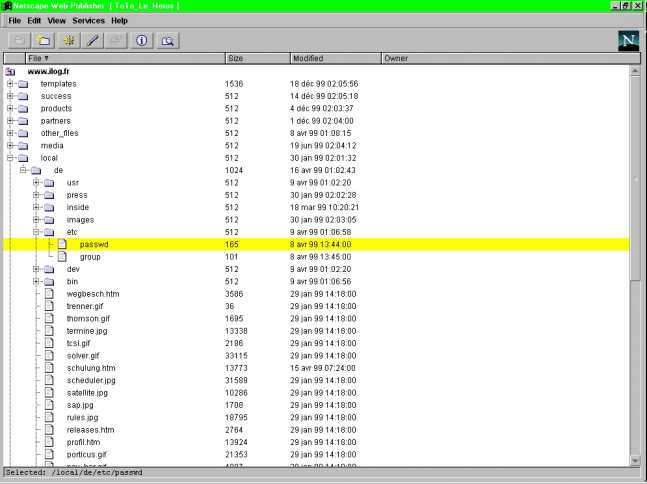The image size is (647, 484).
Task: Open the Services menu
Action: pos(88,21)
